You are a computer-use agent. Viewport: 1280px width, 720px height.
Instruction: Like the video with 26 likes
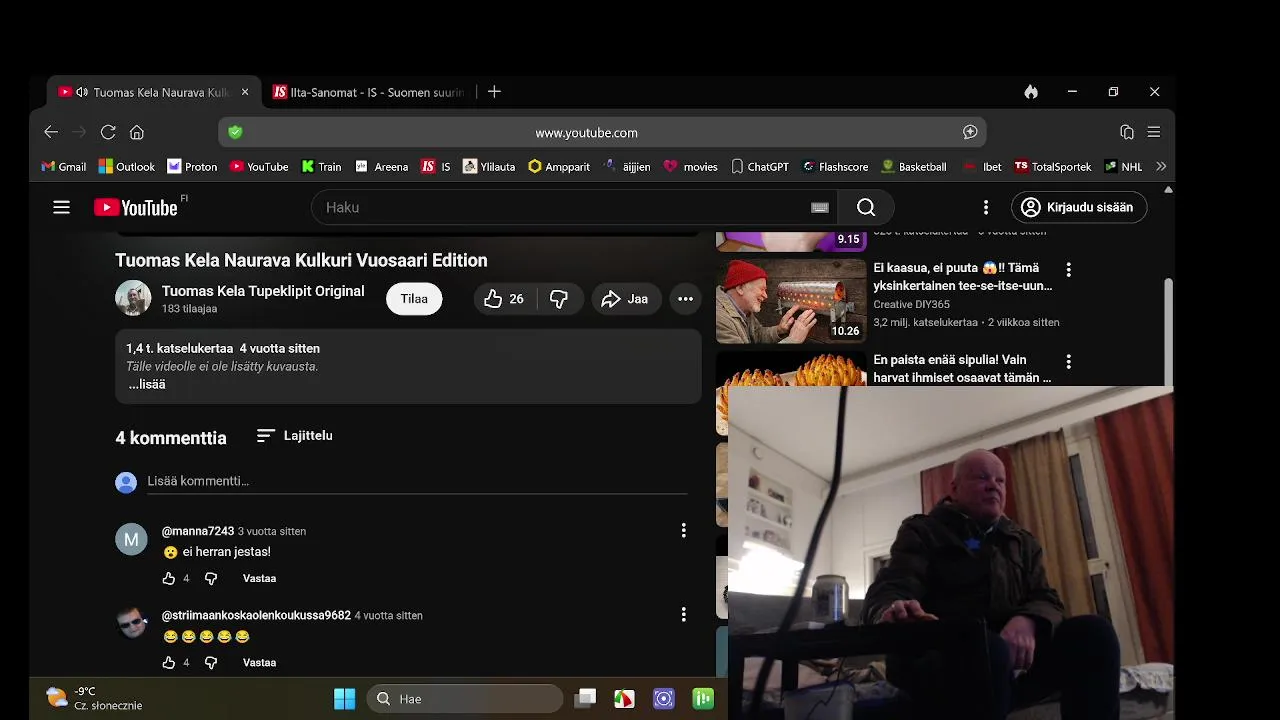tap(505, 299)
